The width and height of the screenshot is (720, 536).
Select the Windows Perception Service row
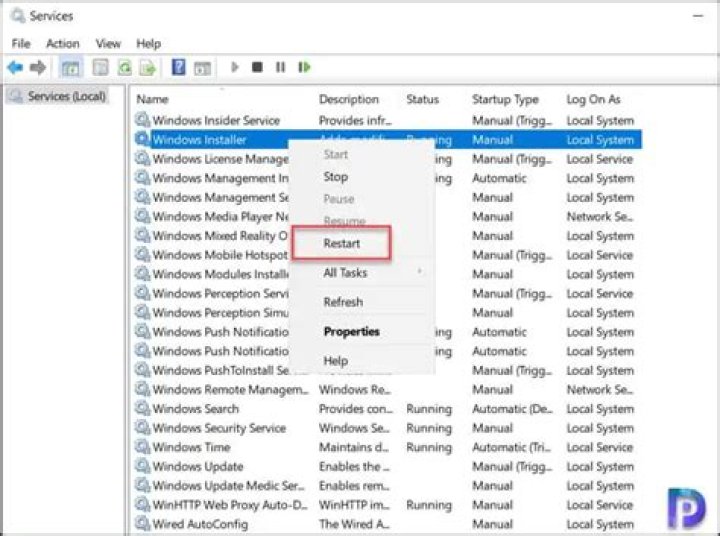(386, 293)
